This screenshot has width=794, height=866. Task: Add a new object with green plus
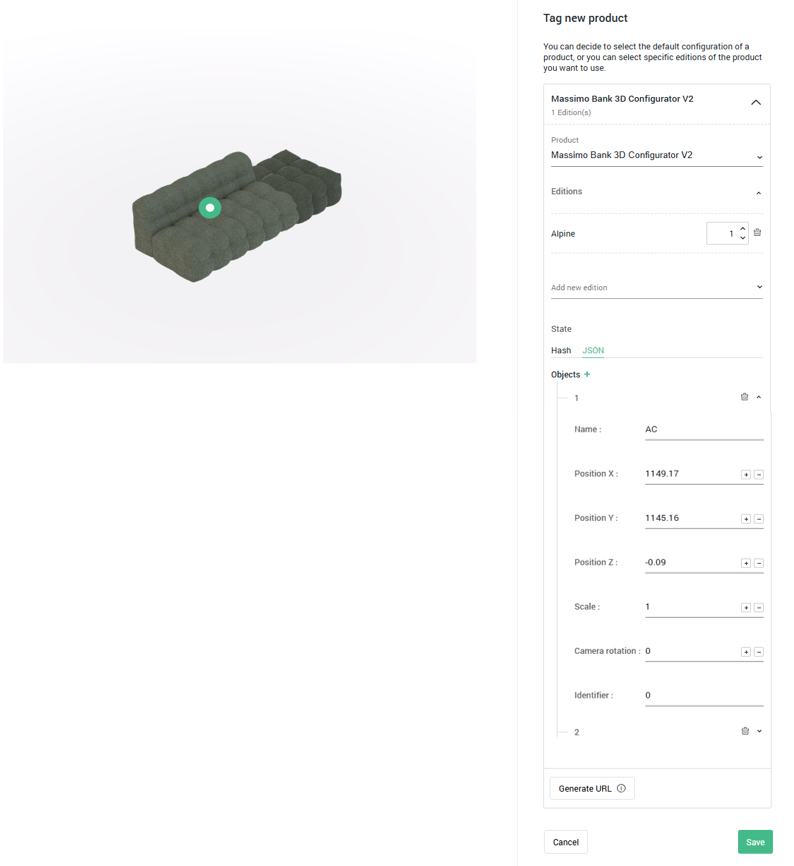[x=587, y=375]
